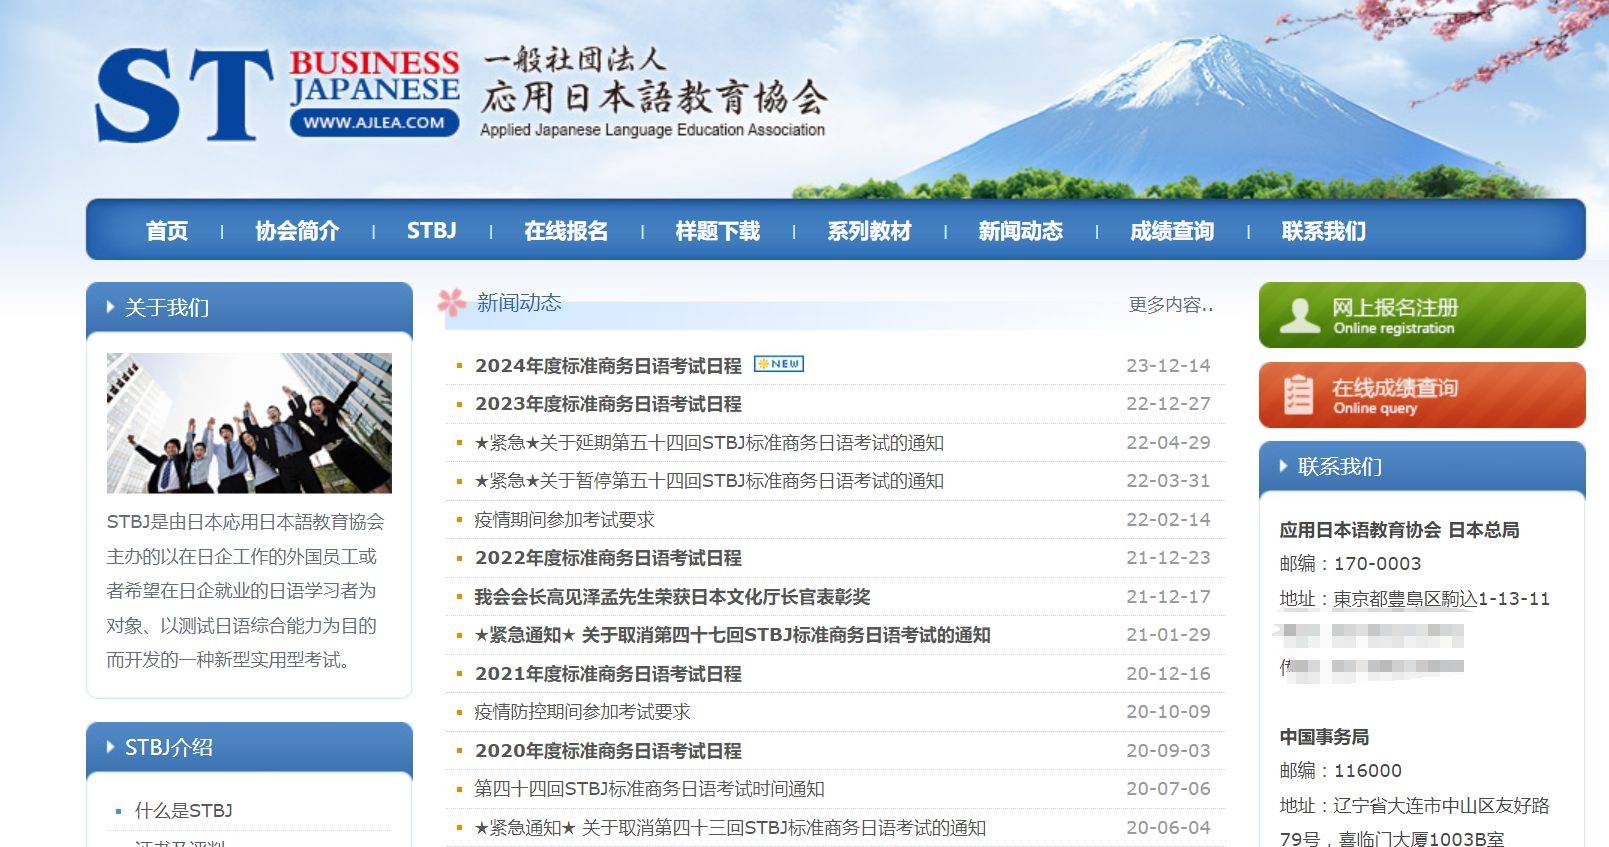
Task: Click the NEW badge beside 2024 schedule
Action: point(779,364)
